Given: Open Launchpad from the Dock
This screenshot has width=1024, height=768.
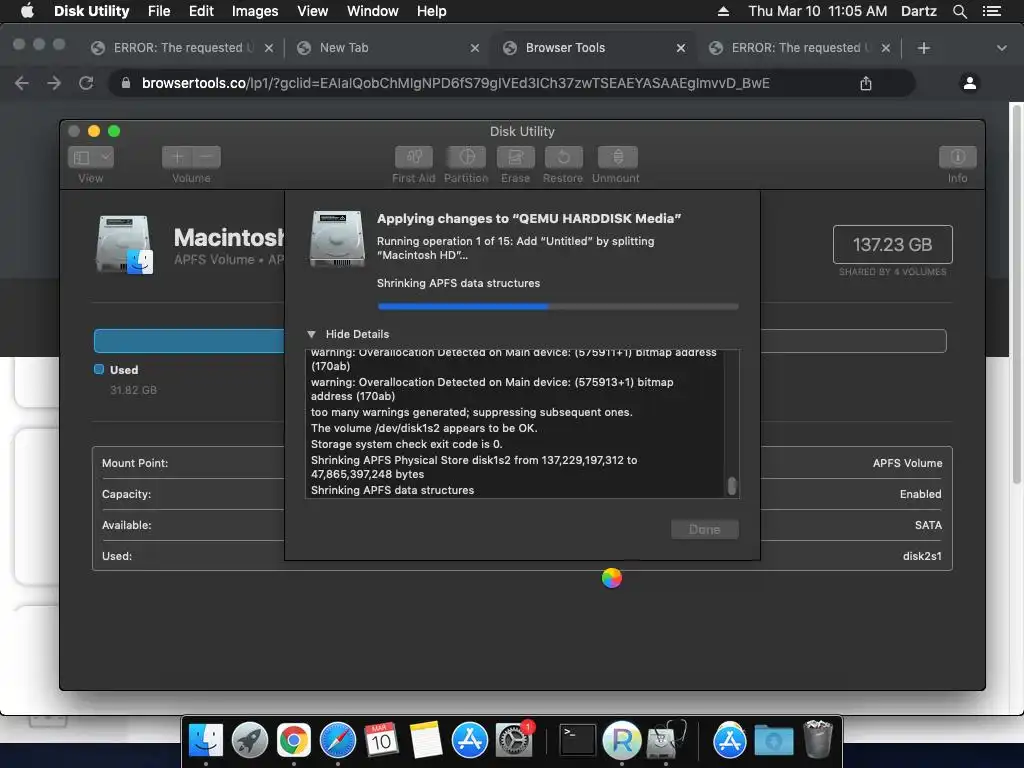Looking at the screenshot, I should point(250,741).
